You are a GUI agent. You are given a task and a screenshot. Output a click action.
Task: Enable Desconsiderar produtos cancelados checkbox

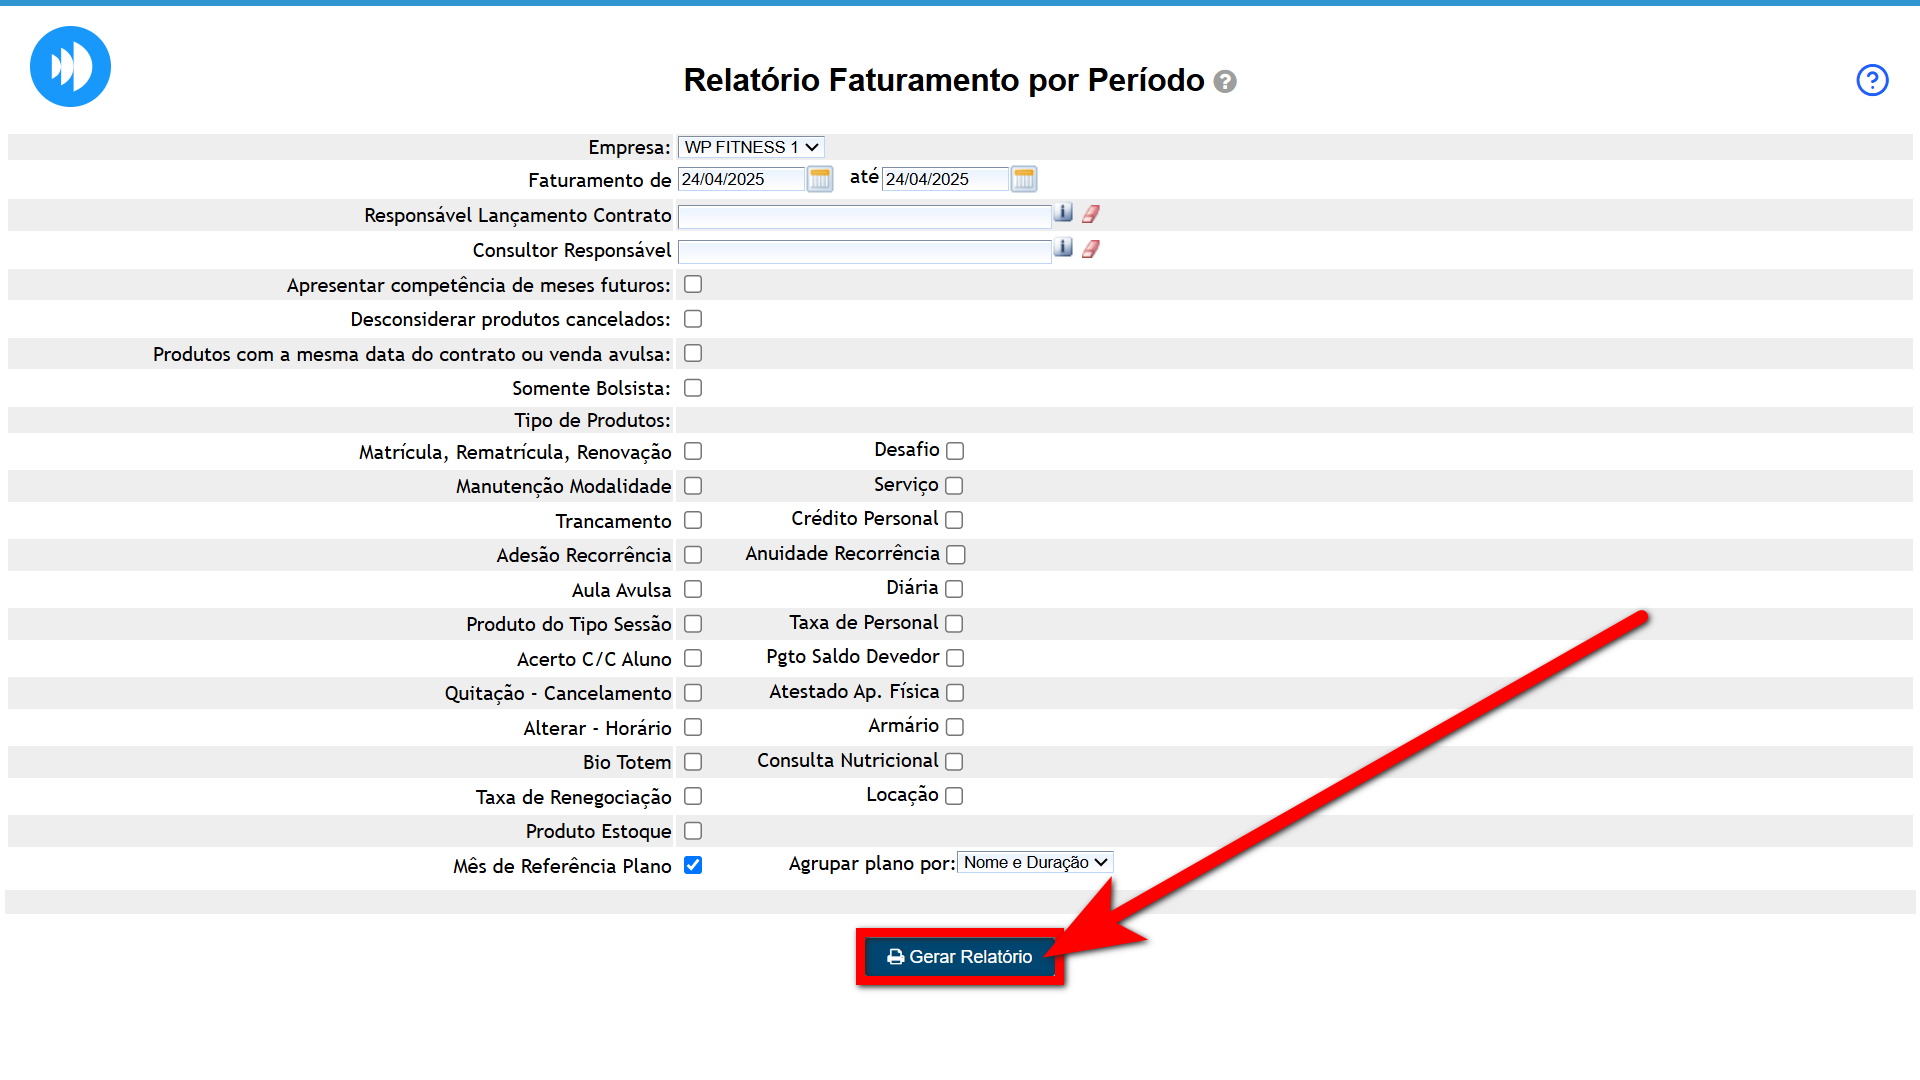click(x=693, y=319)
